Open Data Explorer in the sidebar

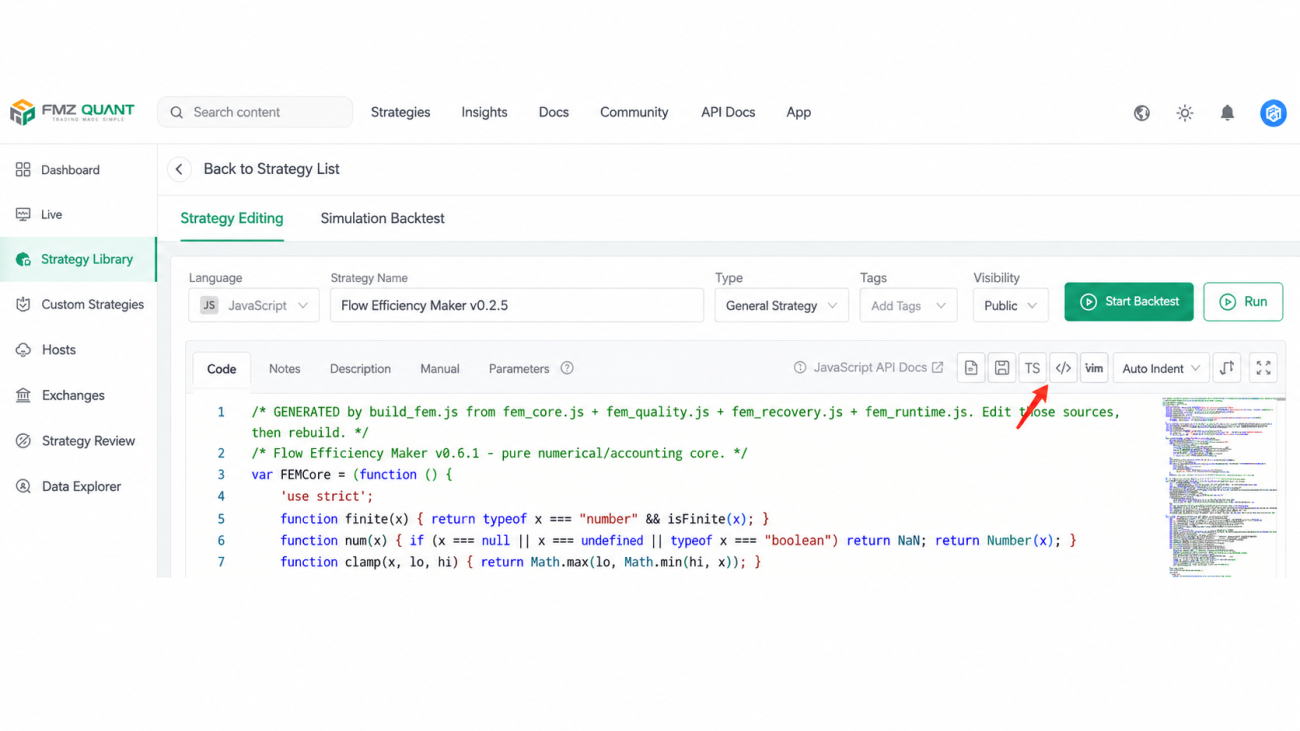[78, 486]
